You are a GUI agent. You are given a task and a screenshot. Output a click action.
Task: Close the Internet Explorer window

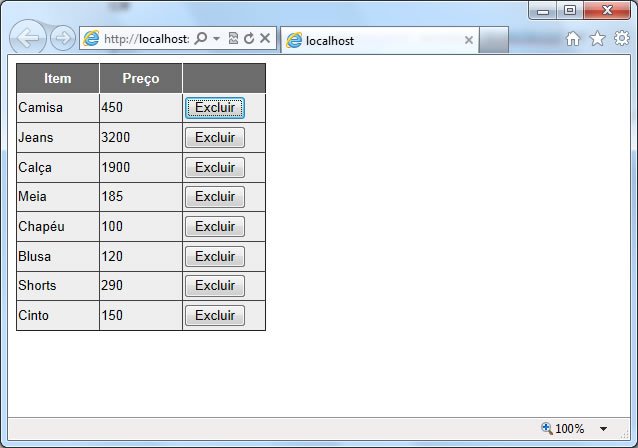(607, 11)
